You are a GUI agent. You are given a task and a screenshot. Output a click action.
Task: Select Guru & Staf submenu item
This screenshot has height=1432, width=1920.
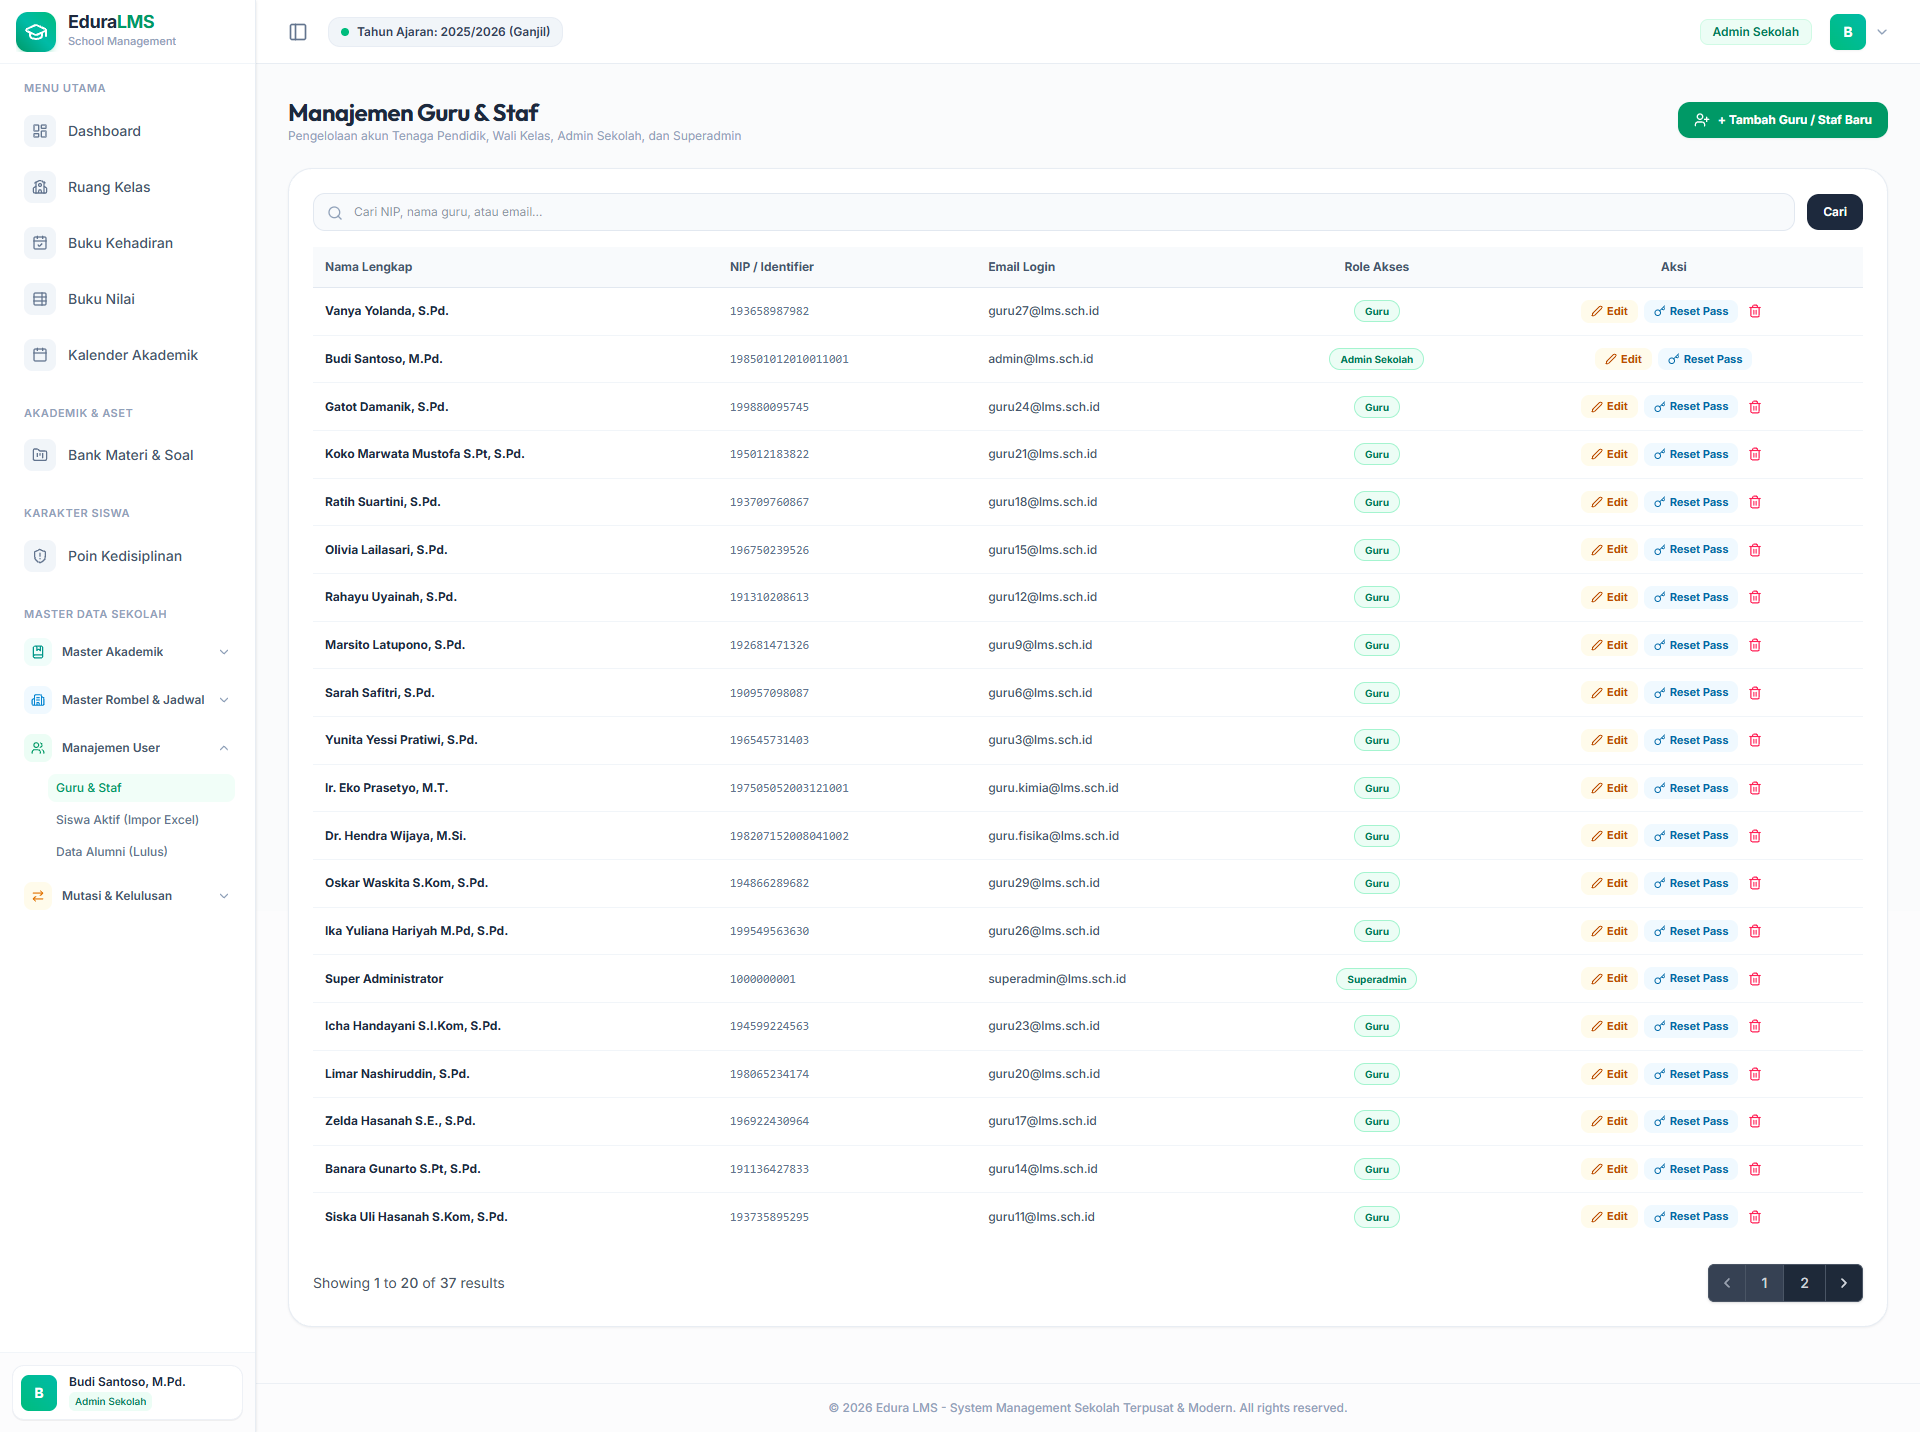141,788
